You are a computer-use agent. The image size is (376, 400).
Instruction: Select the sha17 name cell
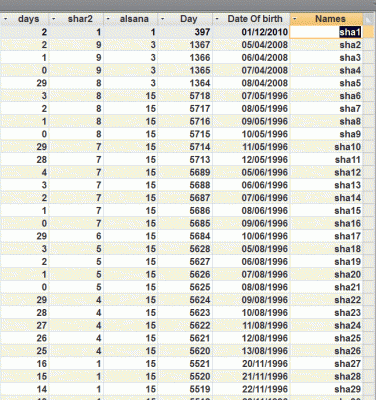(326, 236)
